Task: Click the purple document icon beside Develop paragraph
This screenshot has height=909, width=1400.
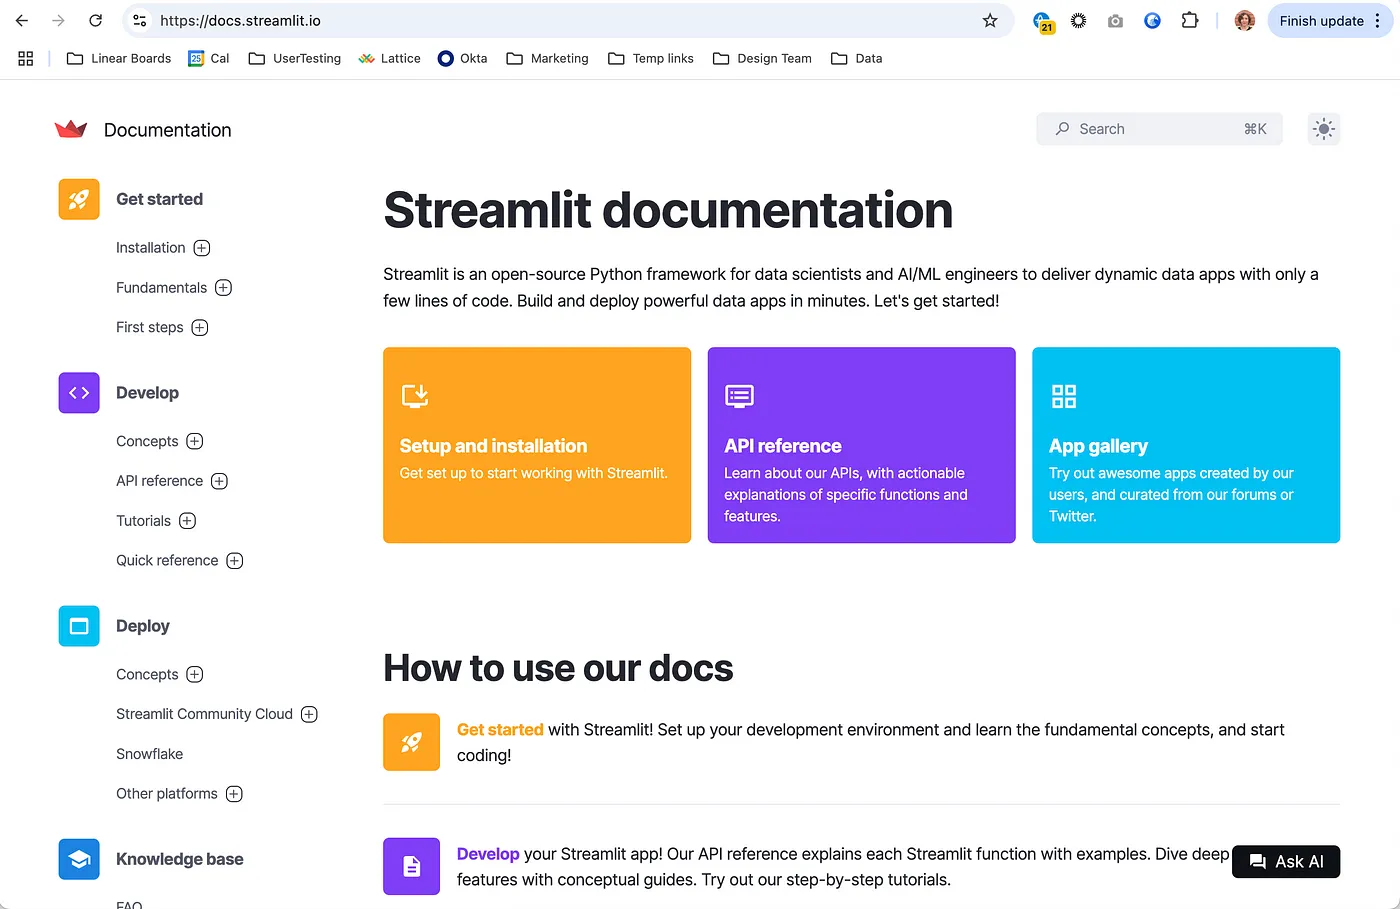Action: pyautogui.click(x=411, y=866)
